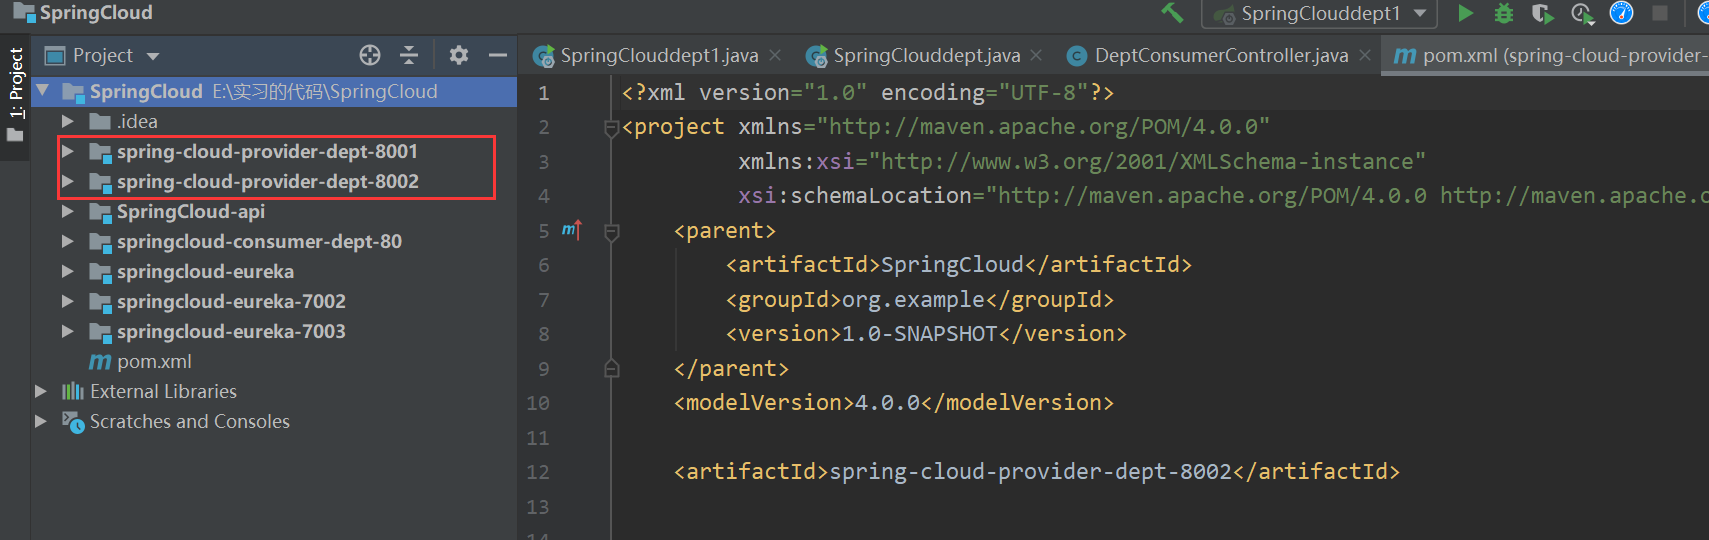1709x540 pixels.
Task: Select springcloud-eureka module name
Action: click(x=205, y=271)
